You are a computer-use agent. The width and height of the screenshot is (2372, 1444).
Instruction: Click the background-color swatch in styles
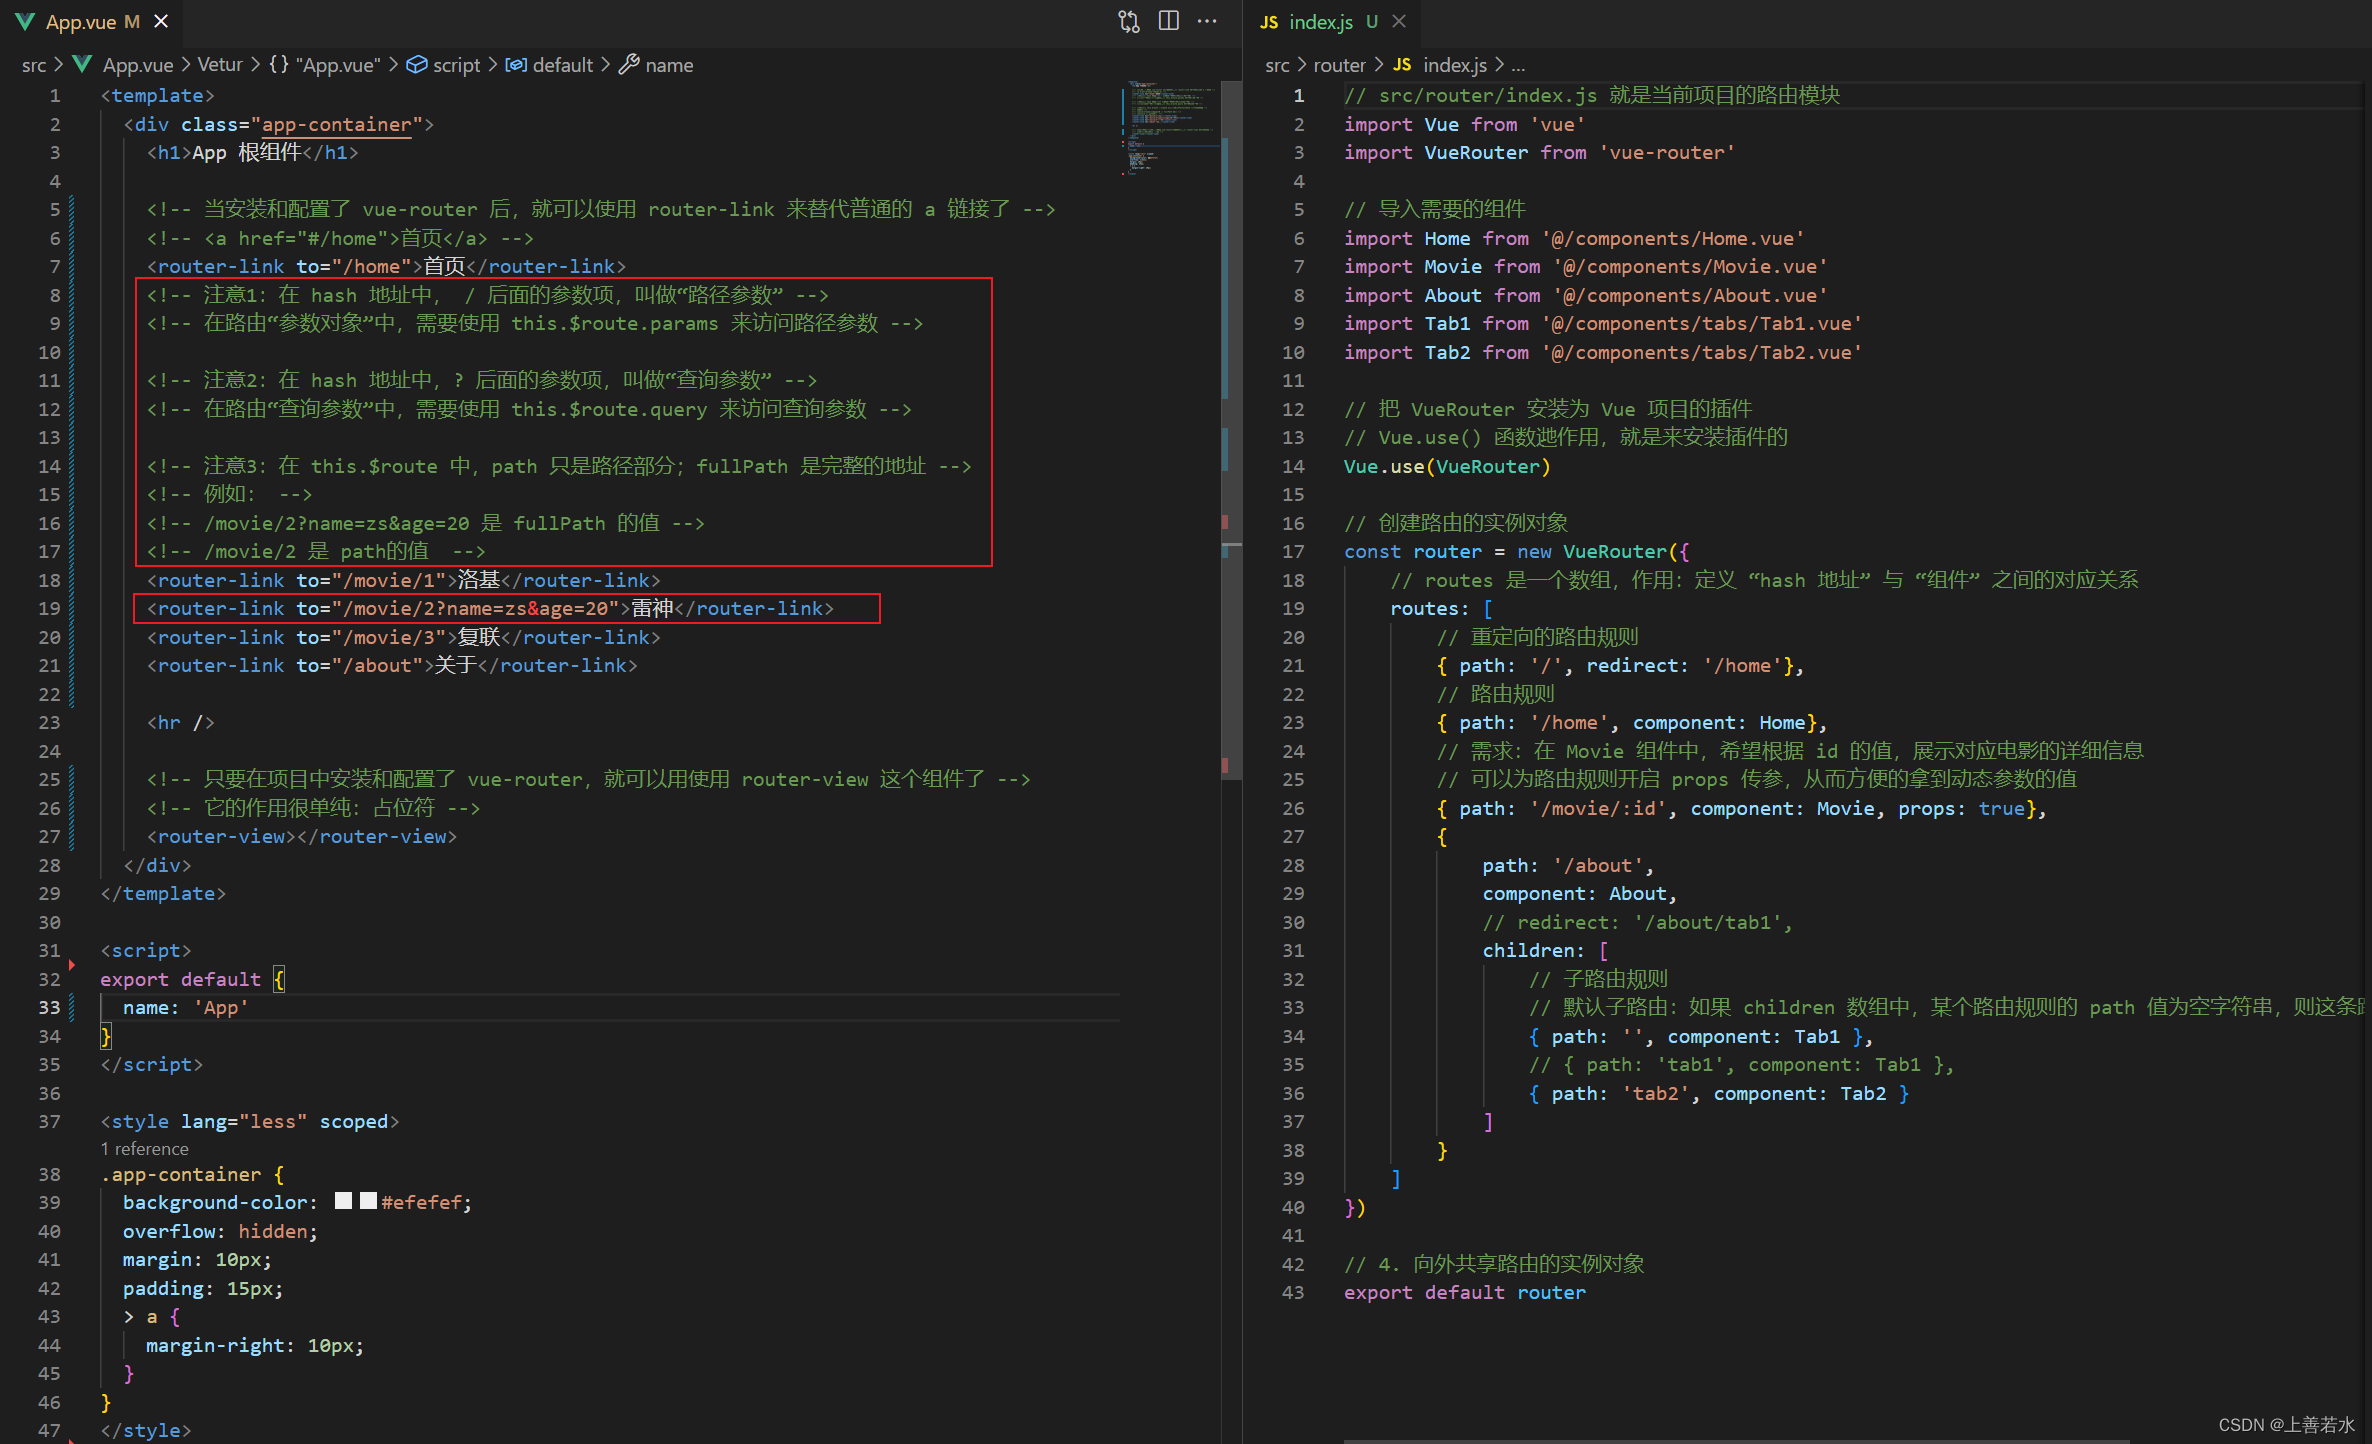339,1203
